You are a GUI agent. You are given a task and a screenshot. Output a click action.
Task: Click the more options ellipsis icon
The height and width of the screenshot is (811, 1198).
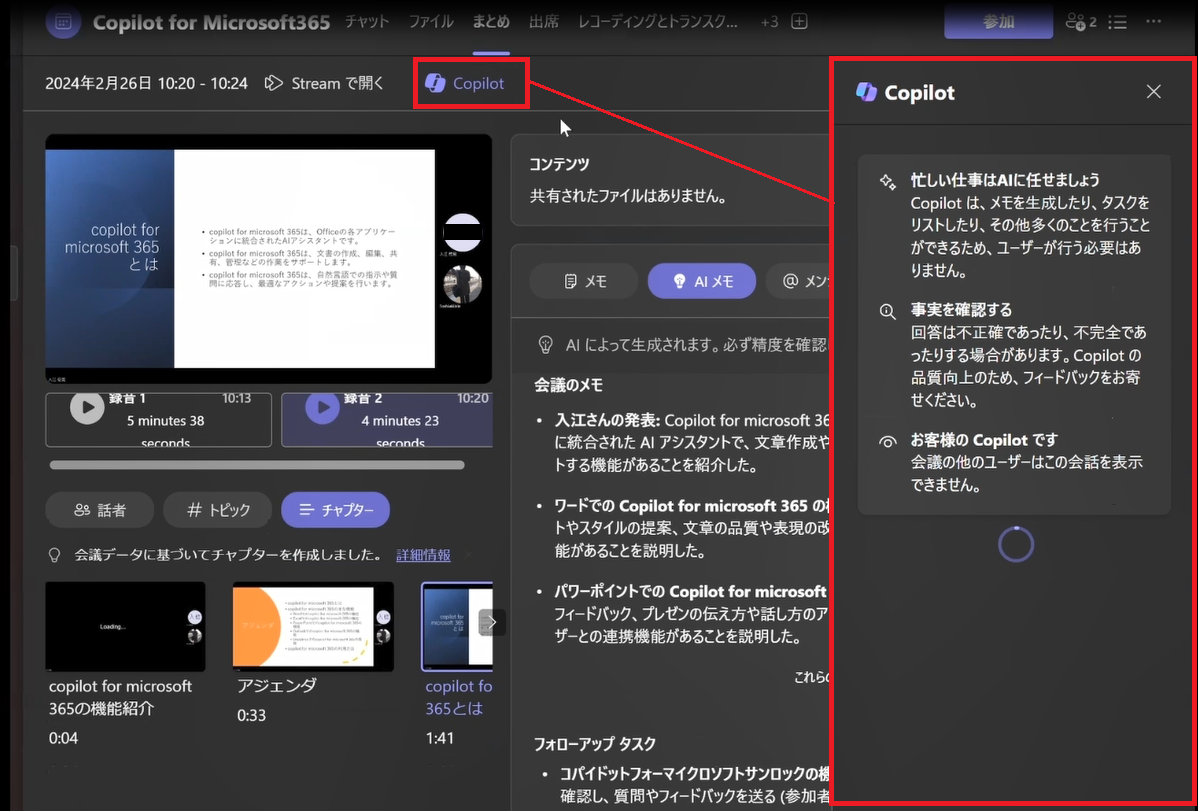(x=1155, y=22)
